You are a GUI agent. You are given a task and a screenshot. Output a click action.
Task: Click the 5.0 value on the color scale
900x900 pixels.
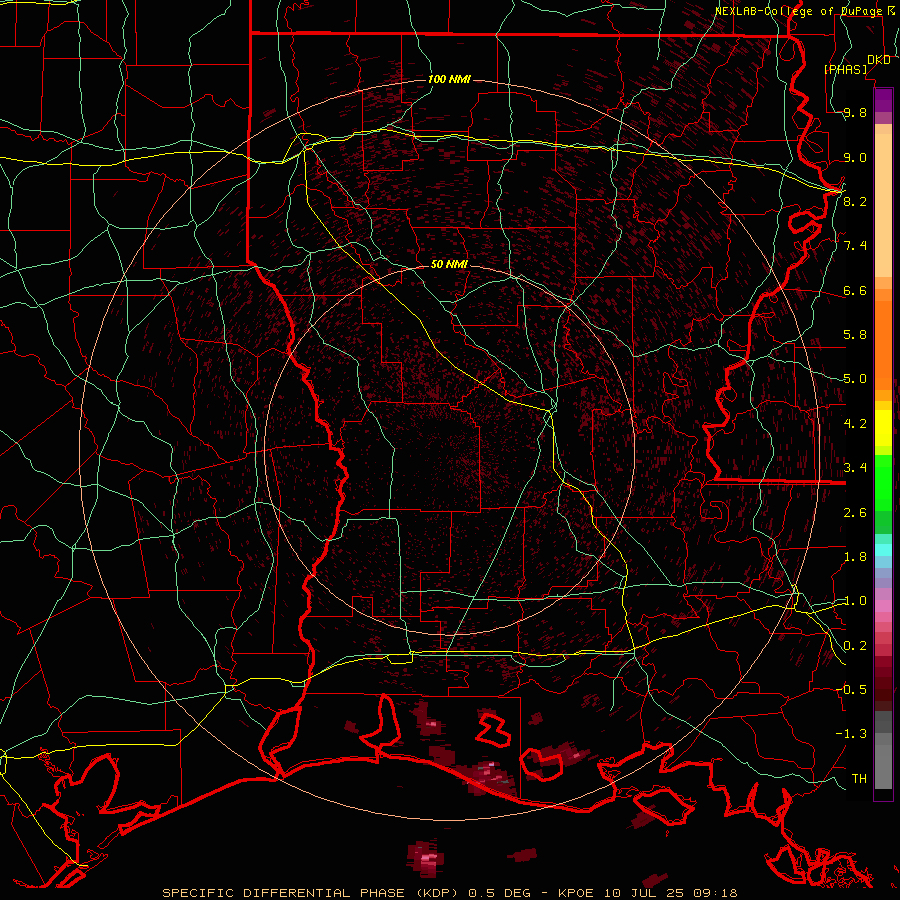[x=855, y=379]
